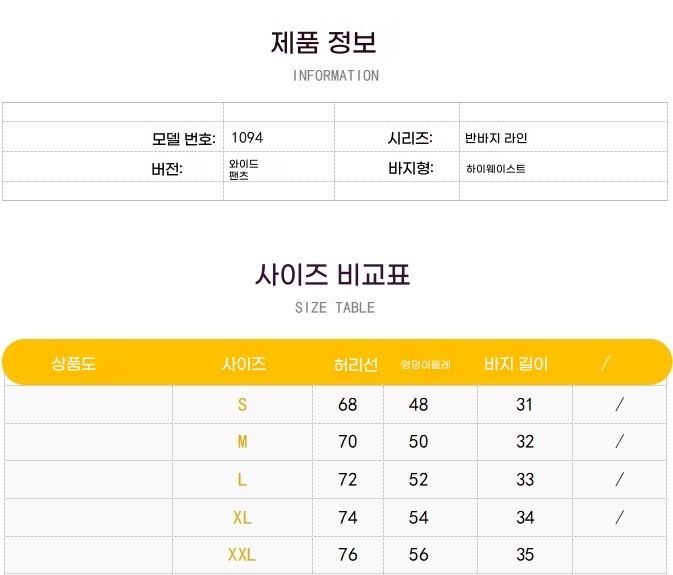Click waist value 76 in XXL row
673x575 pixels.
[x=348, y=554]
